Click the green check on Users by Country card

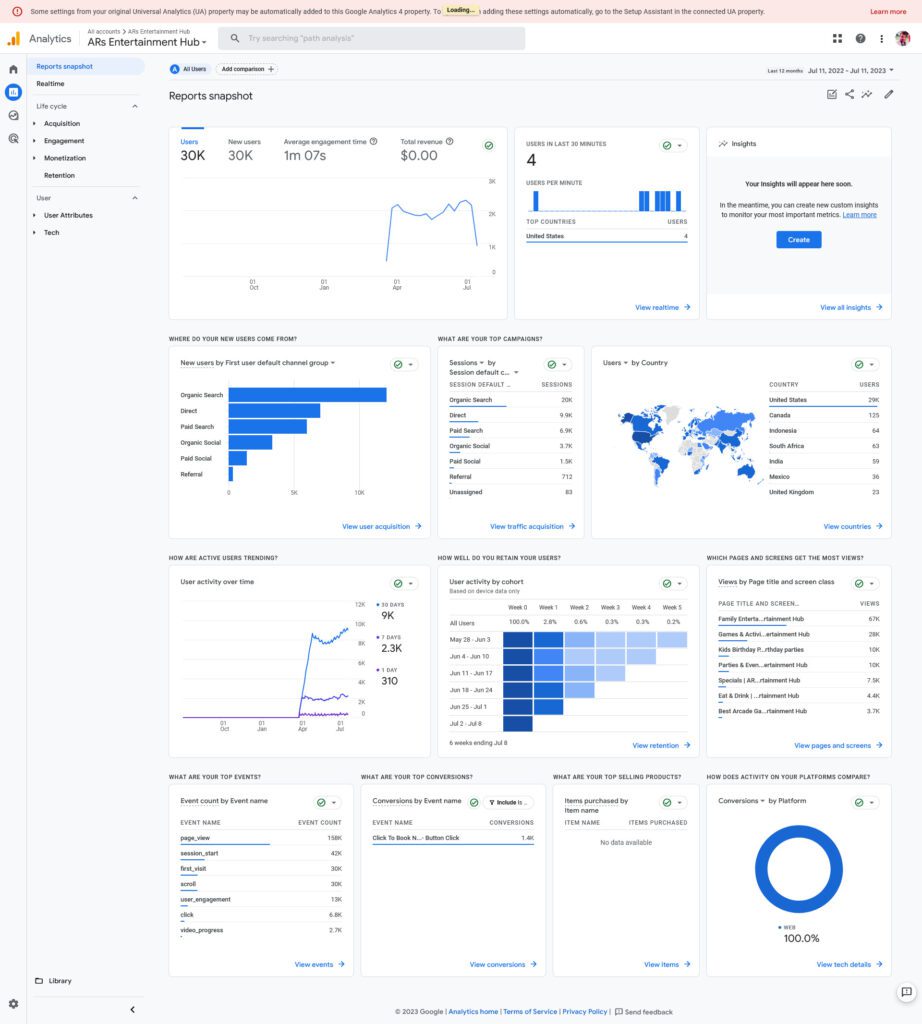(x=859, y=364)
